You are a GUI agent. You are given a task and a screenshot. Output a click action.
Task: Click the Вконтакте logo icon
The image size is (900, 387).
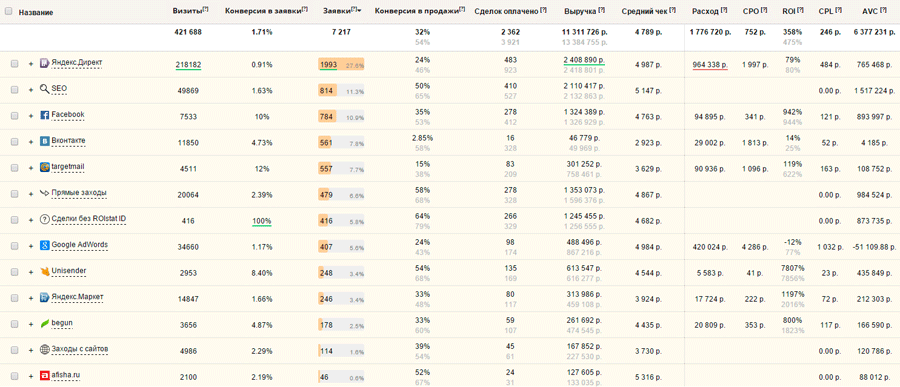tap(44, 141)
